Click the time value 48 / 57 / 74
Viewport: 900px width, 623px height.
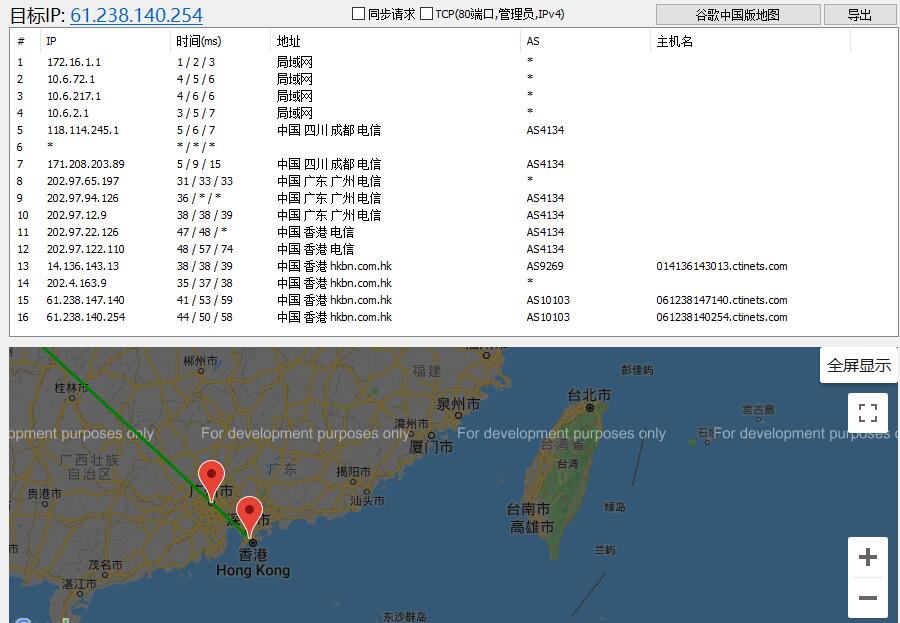[204, 249]
